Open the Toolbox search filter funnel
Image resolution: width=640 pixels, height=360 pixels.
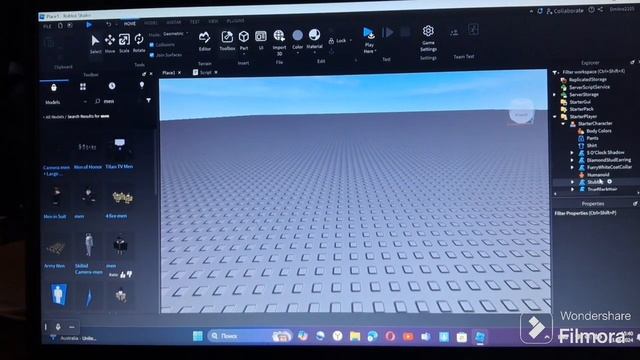pos(149,100)
